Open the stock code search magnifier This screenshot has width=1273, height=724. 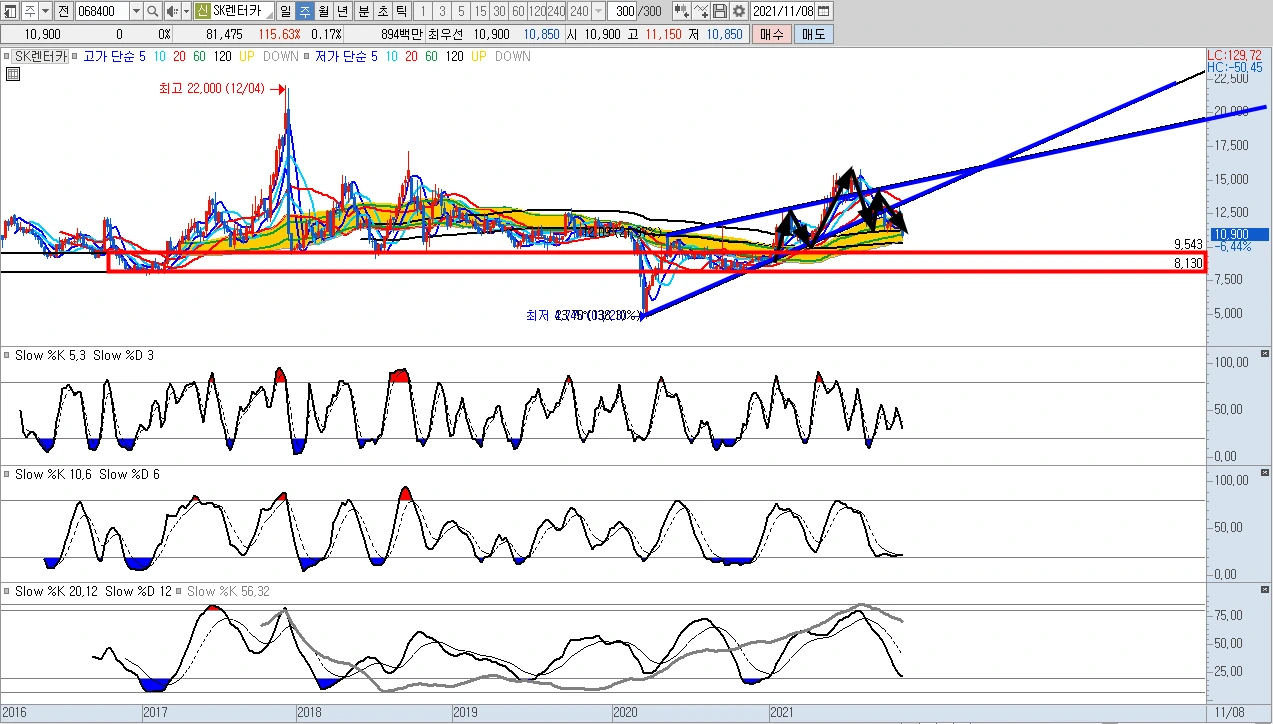click(x=152, y=12)
